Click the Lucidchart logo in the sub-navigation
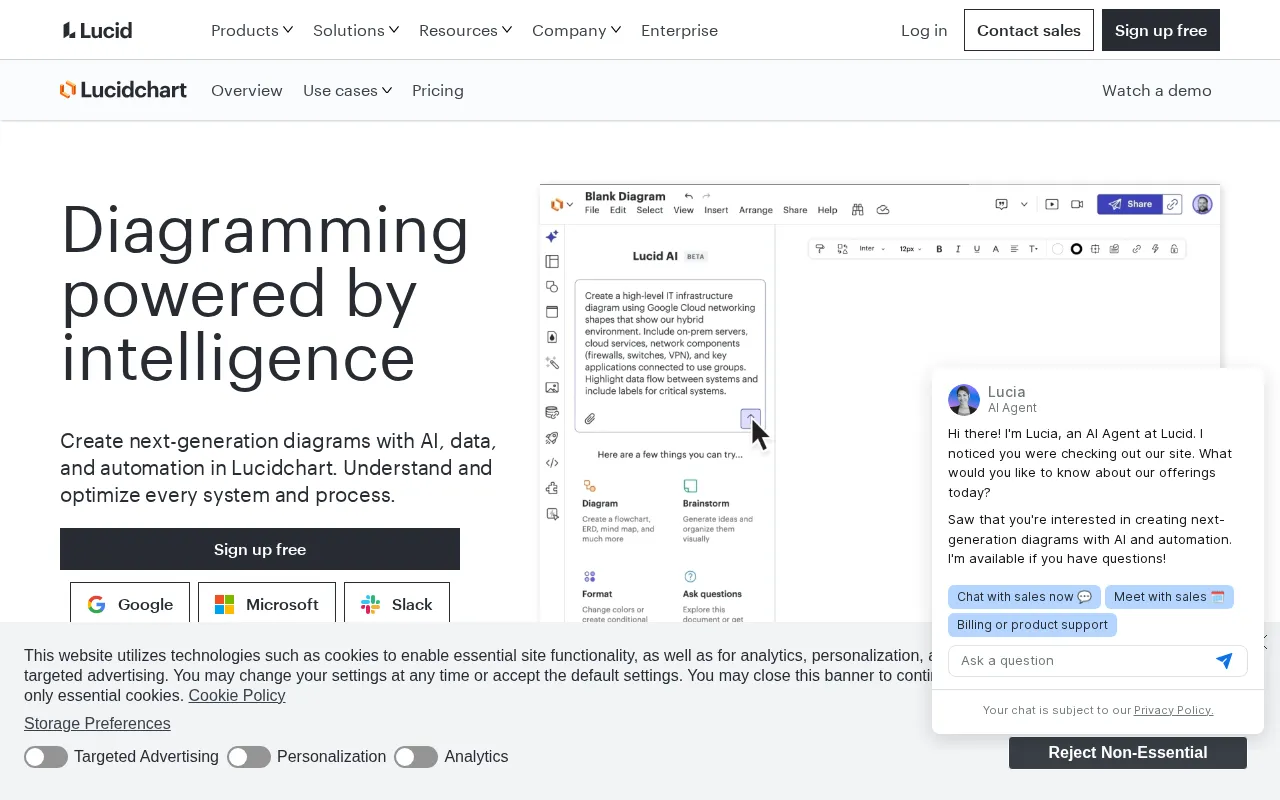Screen dimensions: 1280x800 coord(123,90)
